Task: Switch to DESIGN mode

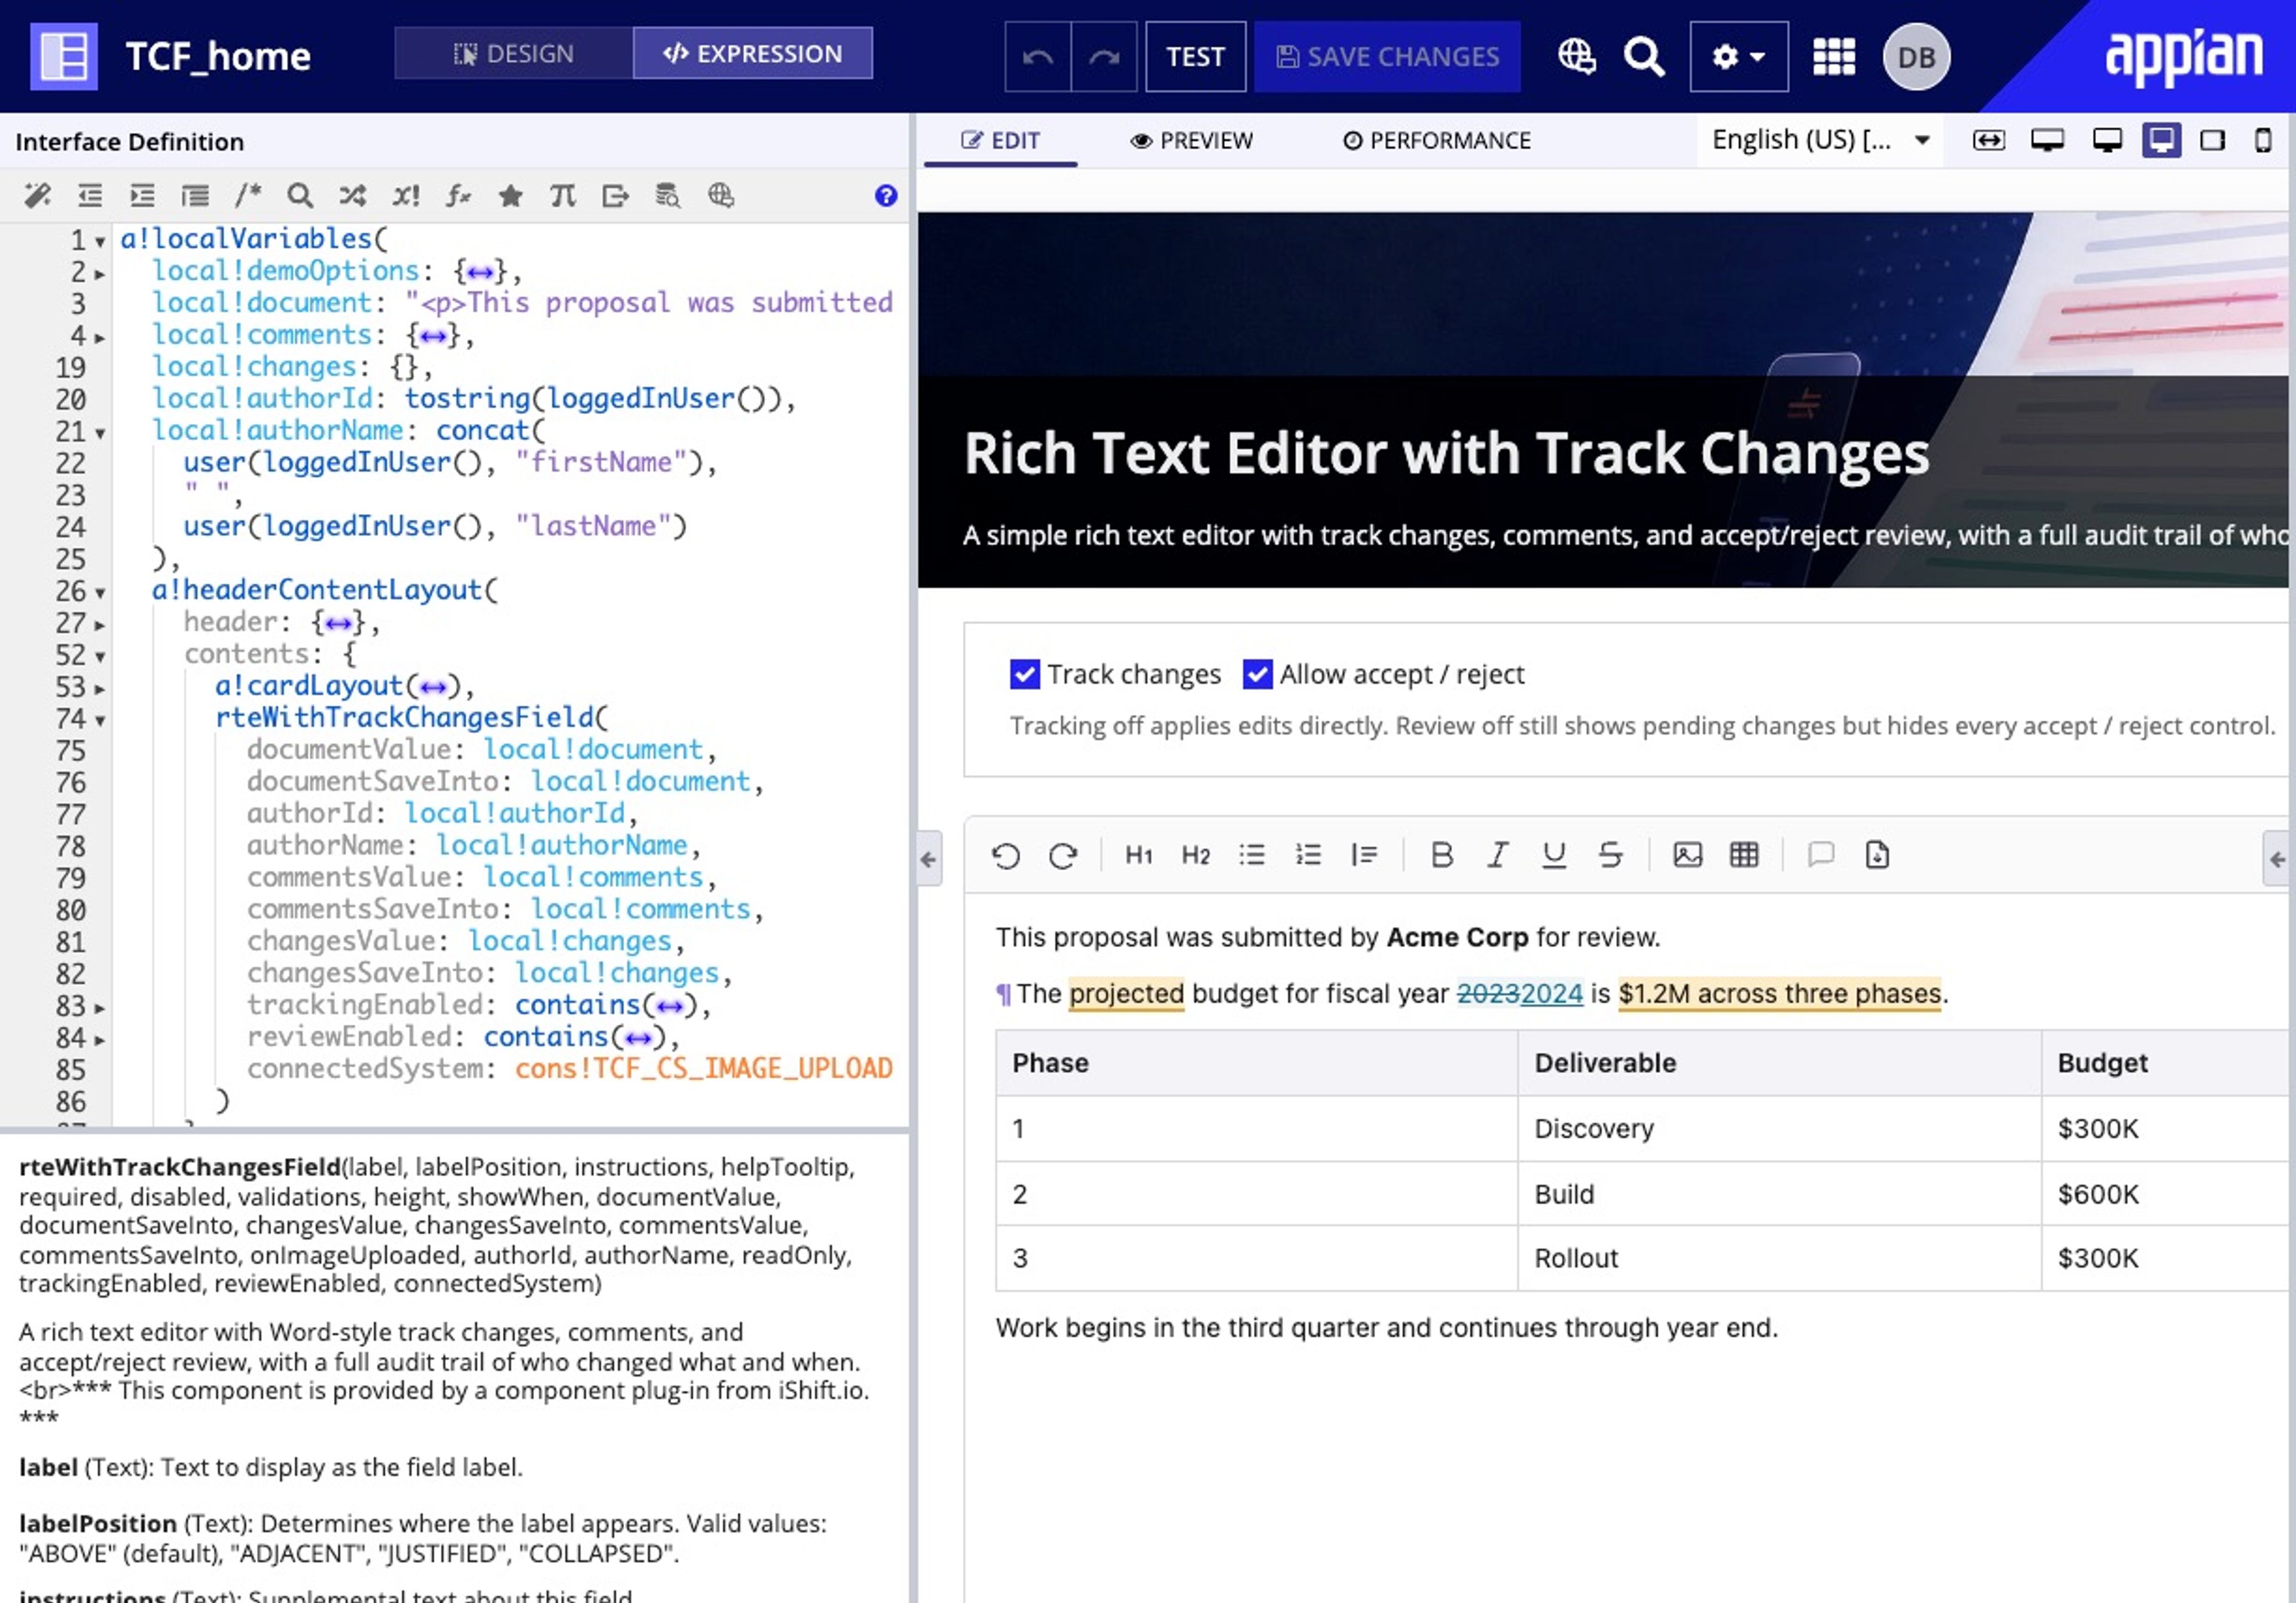Action: pyautogui.click(x=514, y=53)
